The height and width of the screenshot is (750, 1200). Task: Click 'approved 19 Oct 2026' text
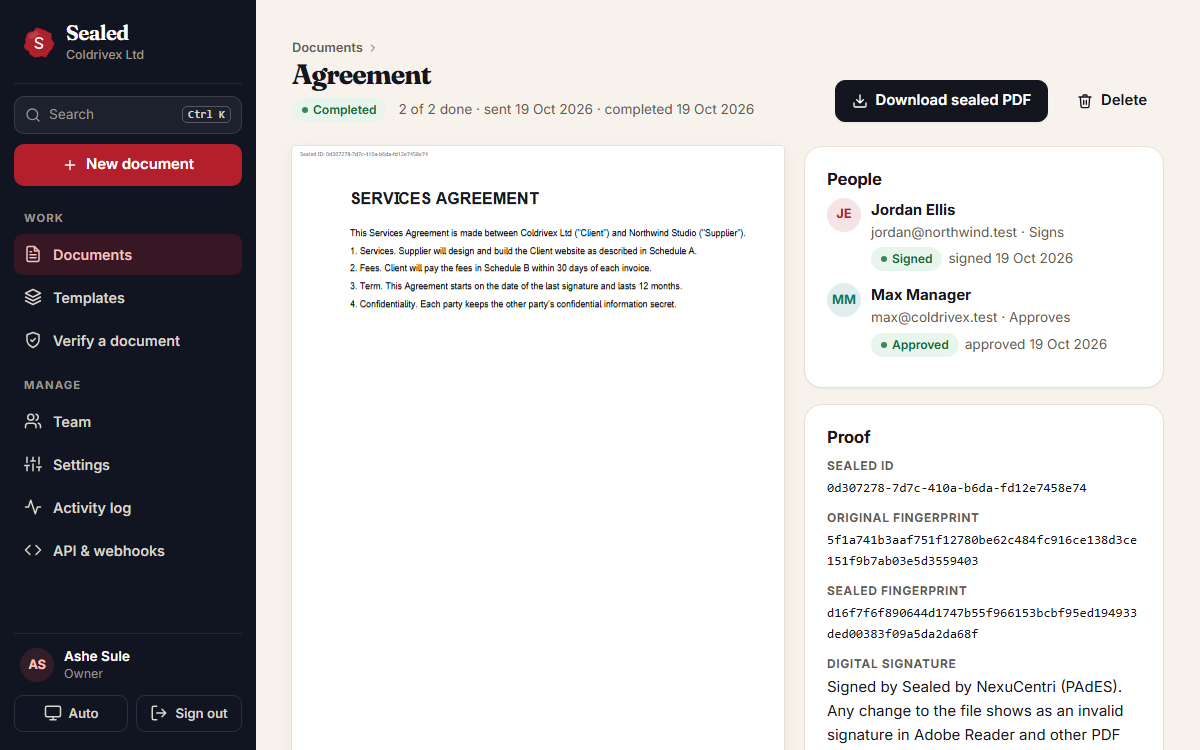click(1036, 345)
